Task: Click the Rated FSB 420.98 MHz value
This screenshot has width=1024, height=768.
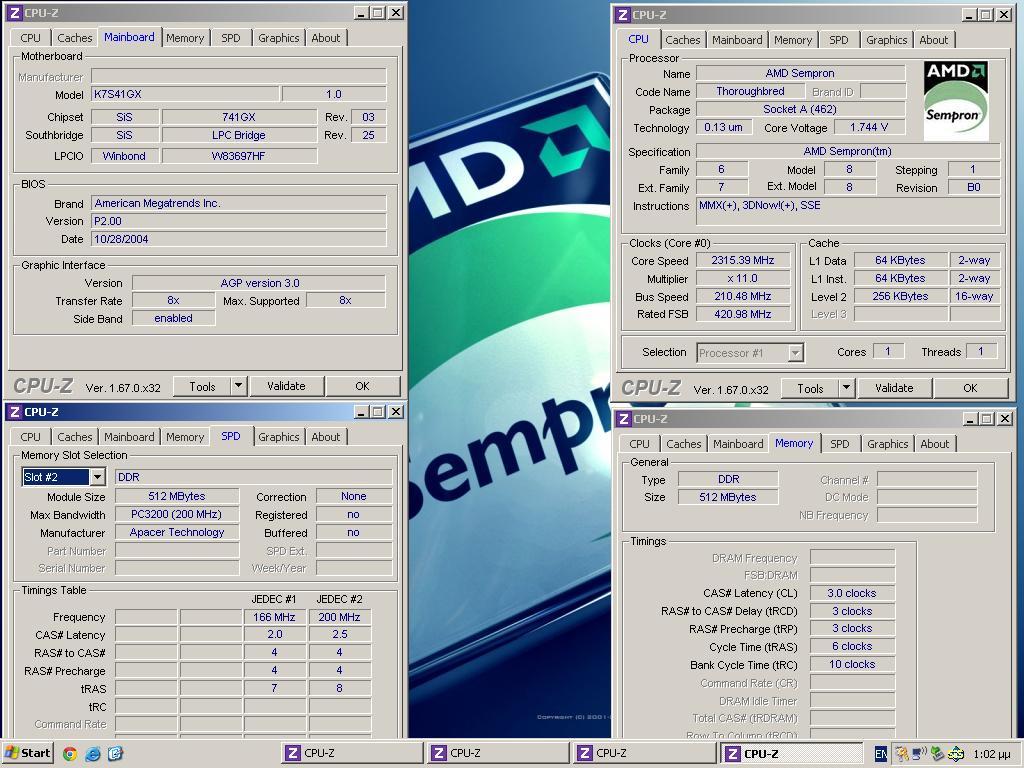Action: [743, 314]
